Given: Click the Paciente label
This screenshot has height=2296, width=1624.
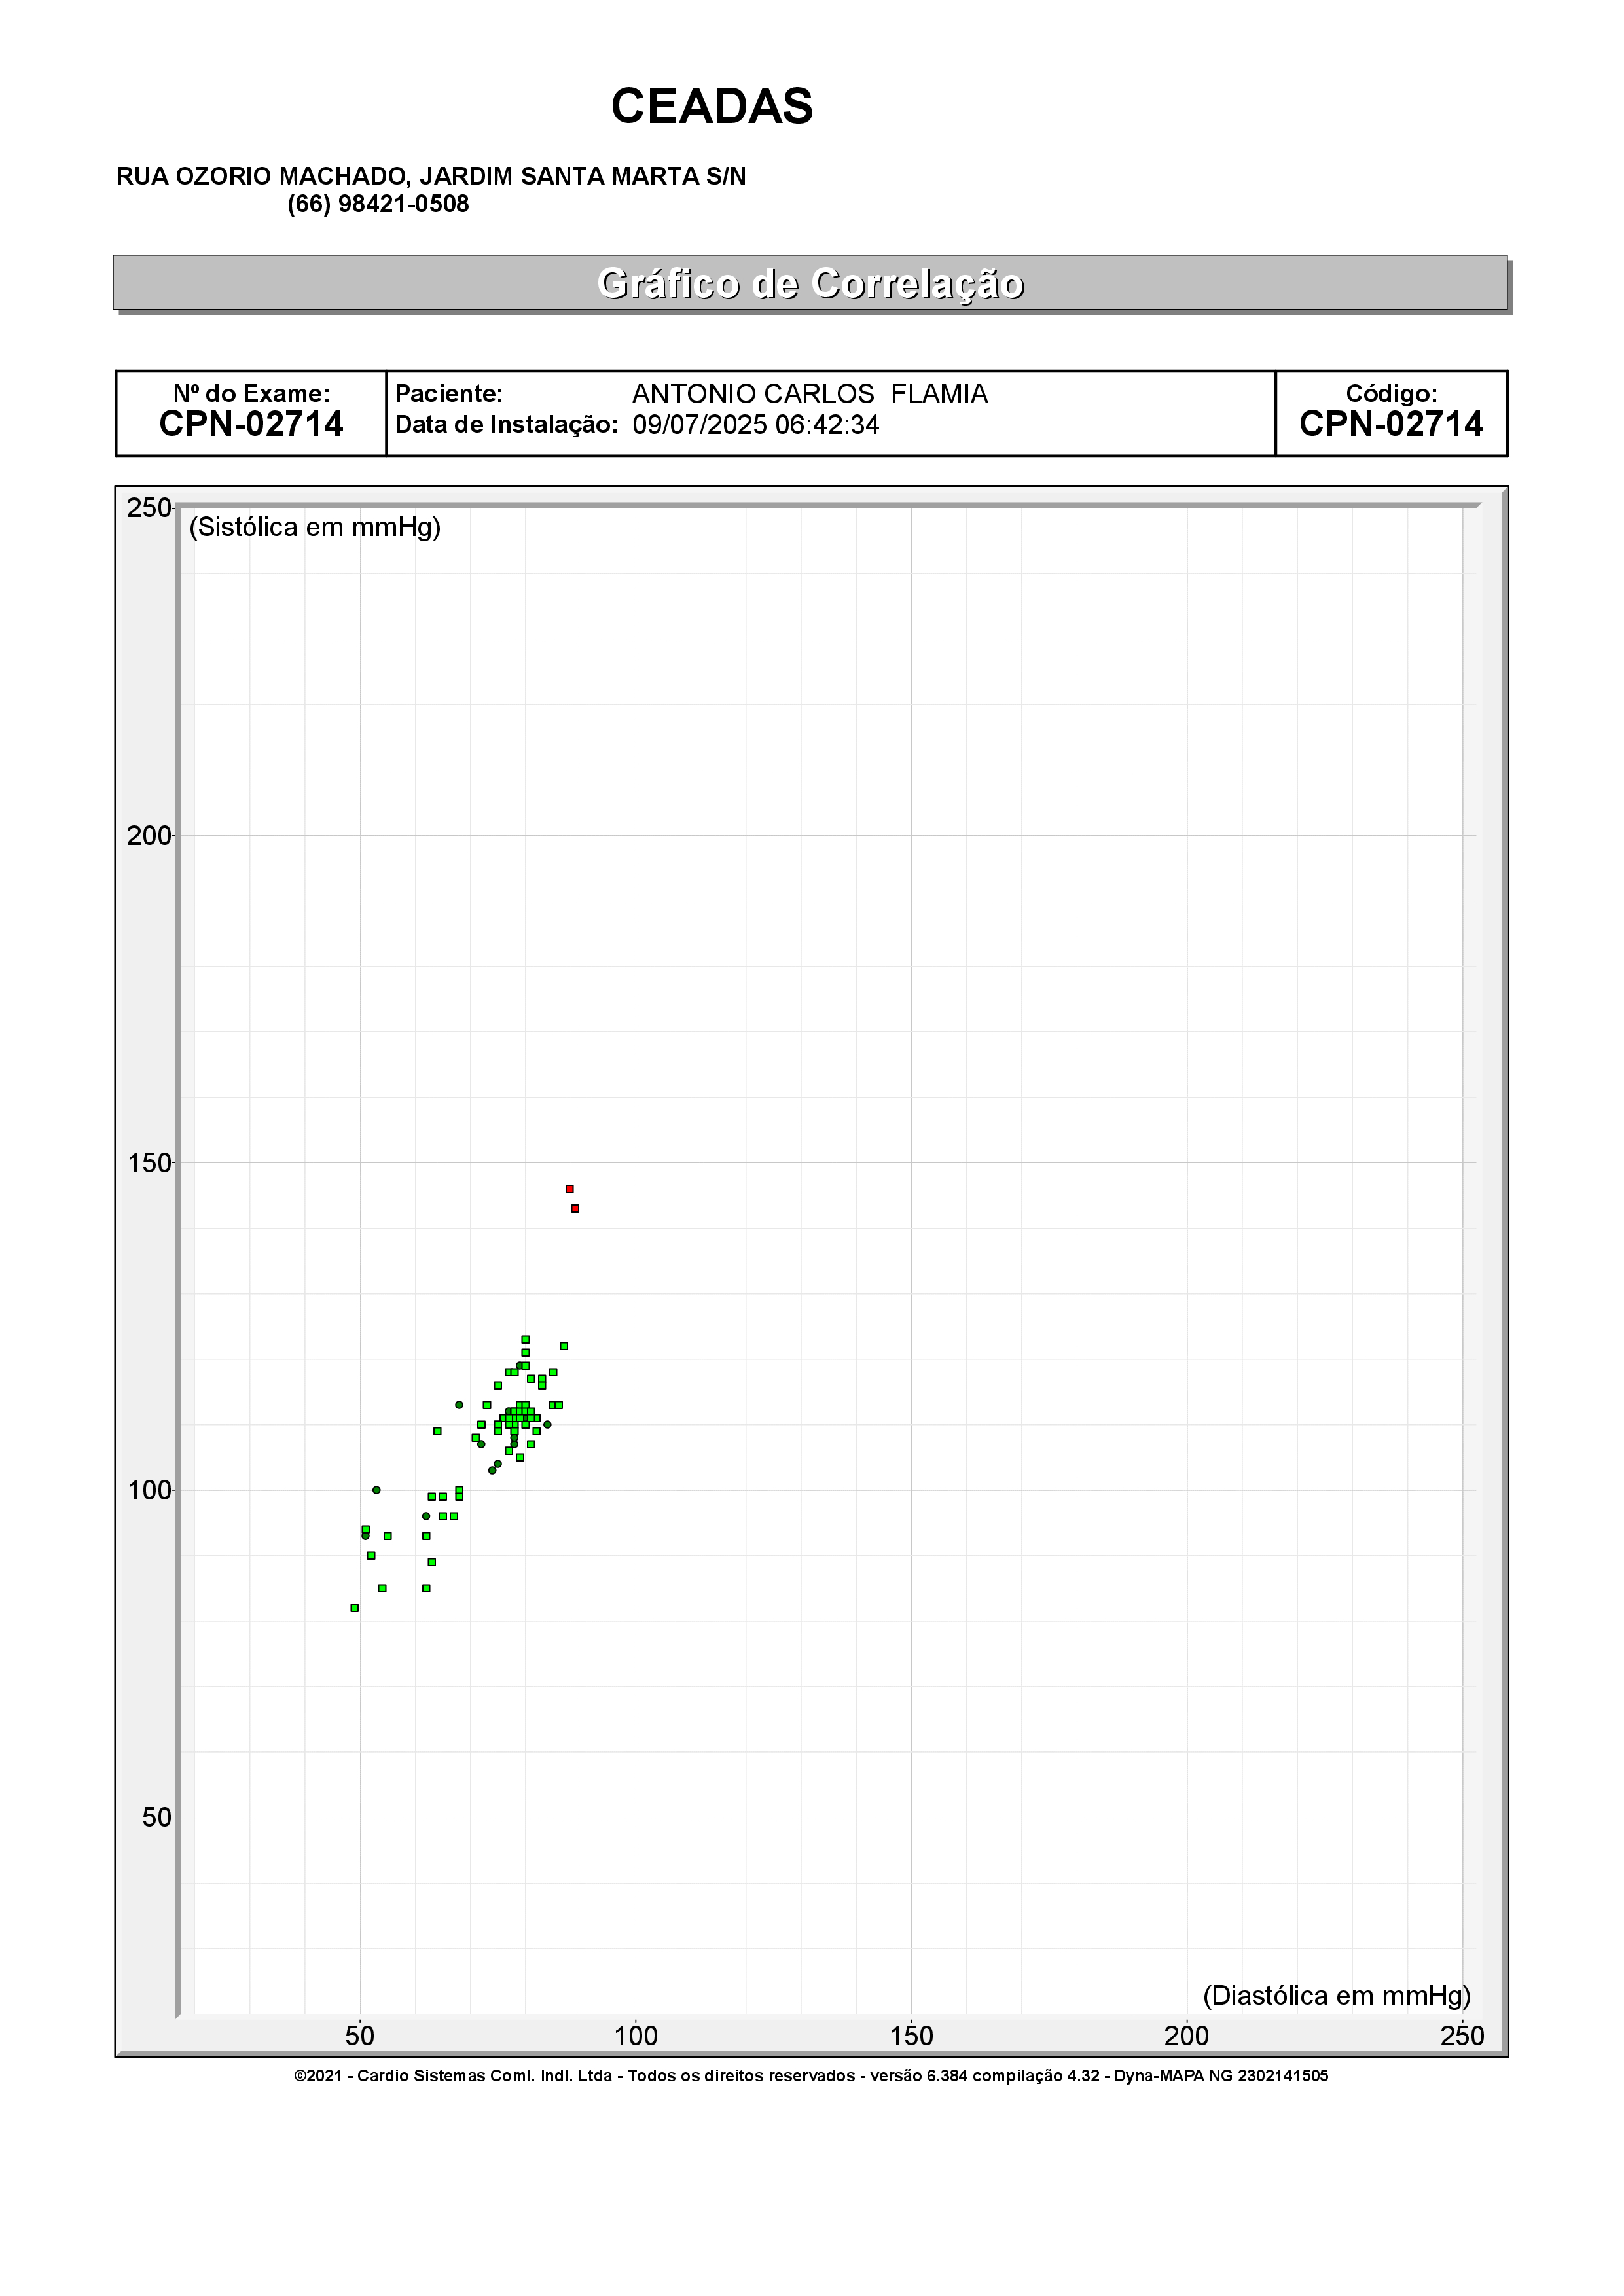Looking at the screenshot, I should [x=449, y=394].
